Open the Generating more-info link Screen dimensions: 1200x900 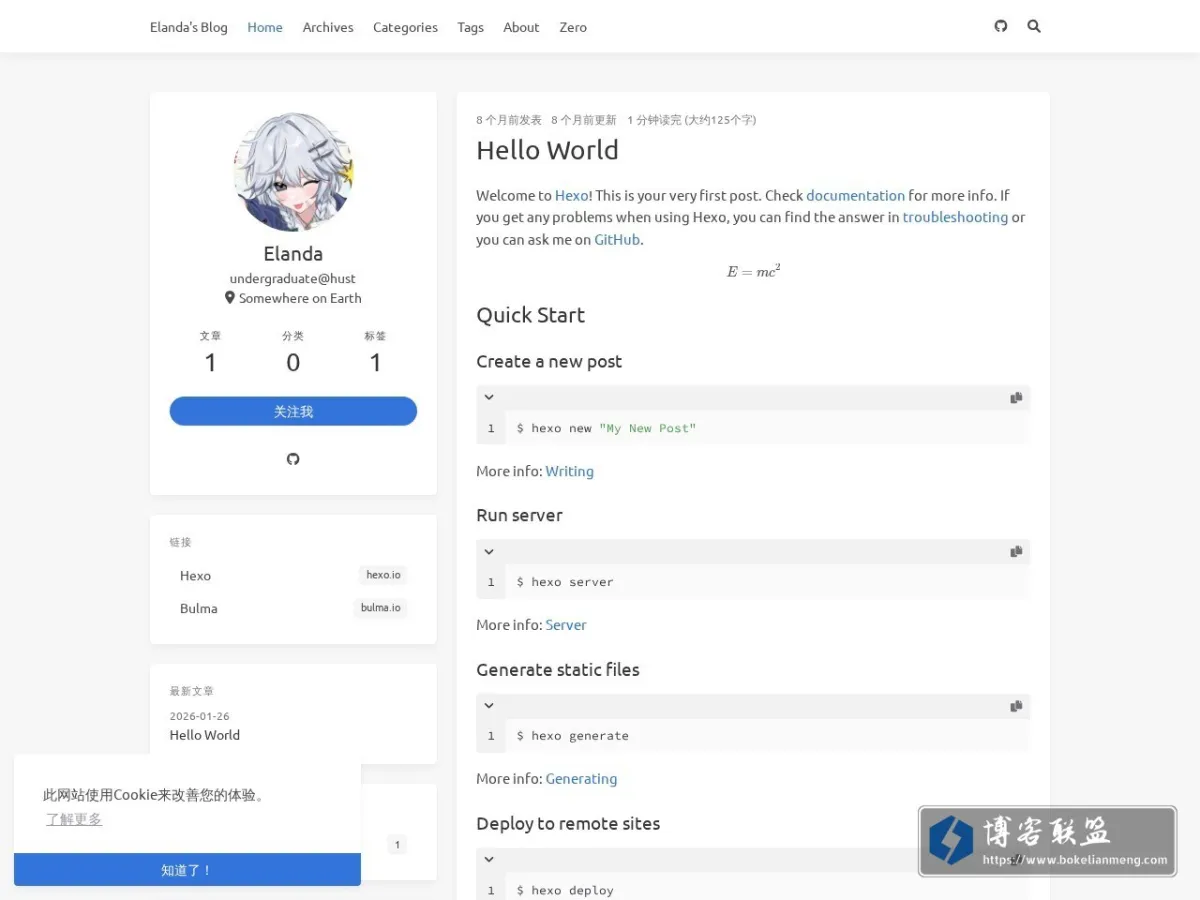[x=581, y=779]
